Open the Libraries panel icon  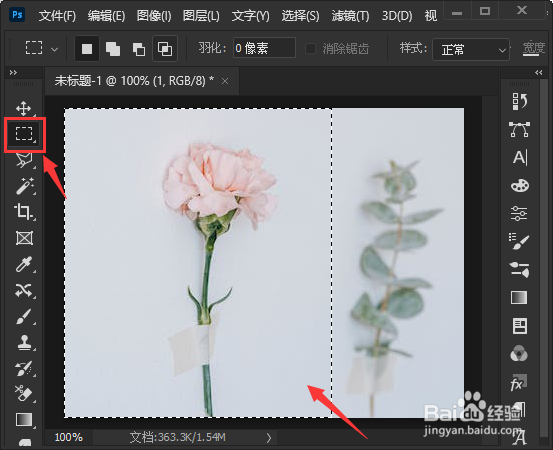[519, 326]
